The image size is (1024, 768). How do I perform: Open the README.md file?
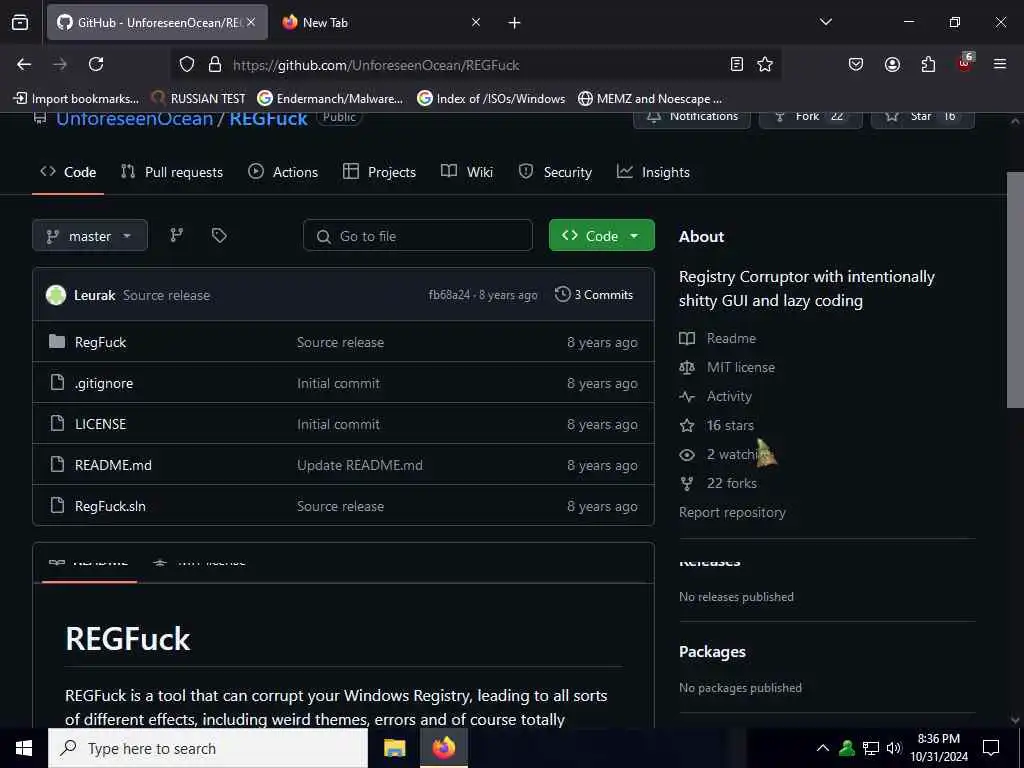(113, 465)
